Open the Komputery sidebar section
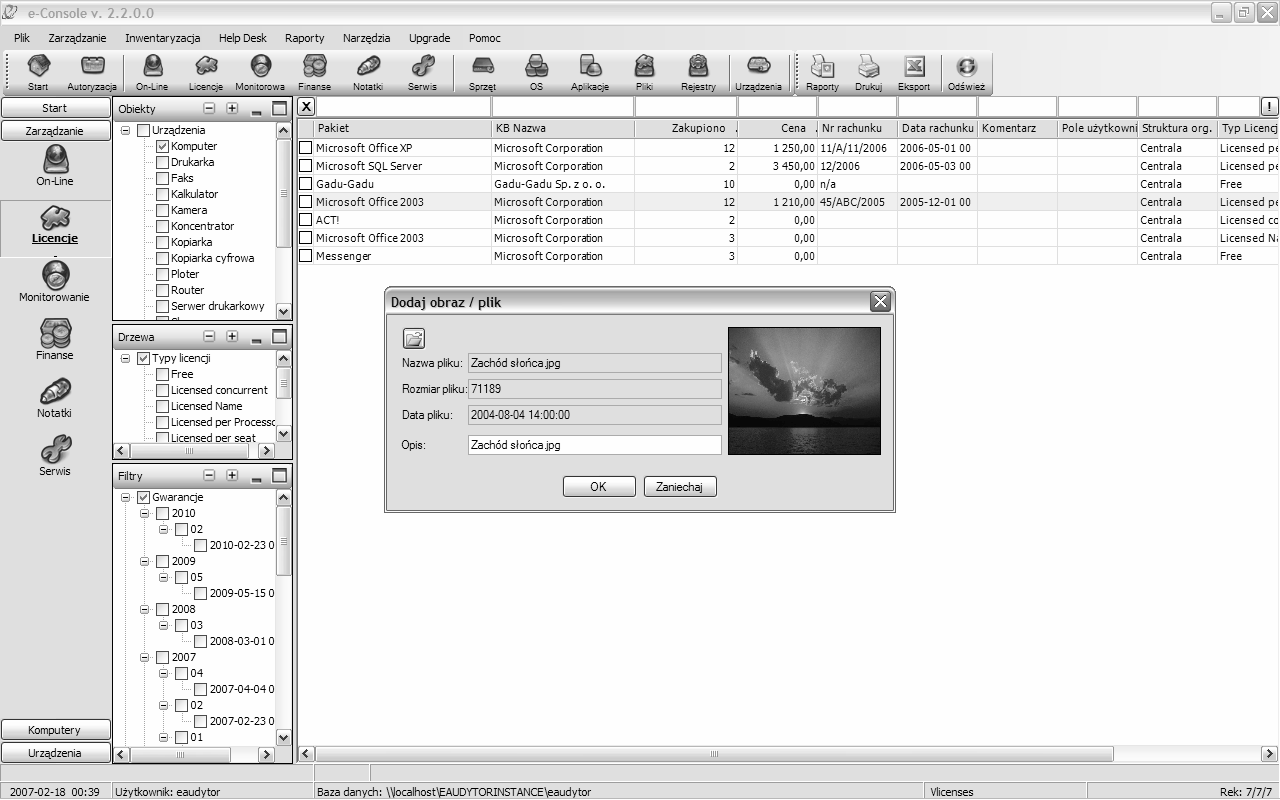 point(55,730)
